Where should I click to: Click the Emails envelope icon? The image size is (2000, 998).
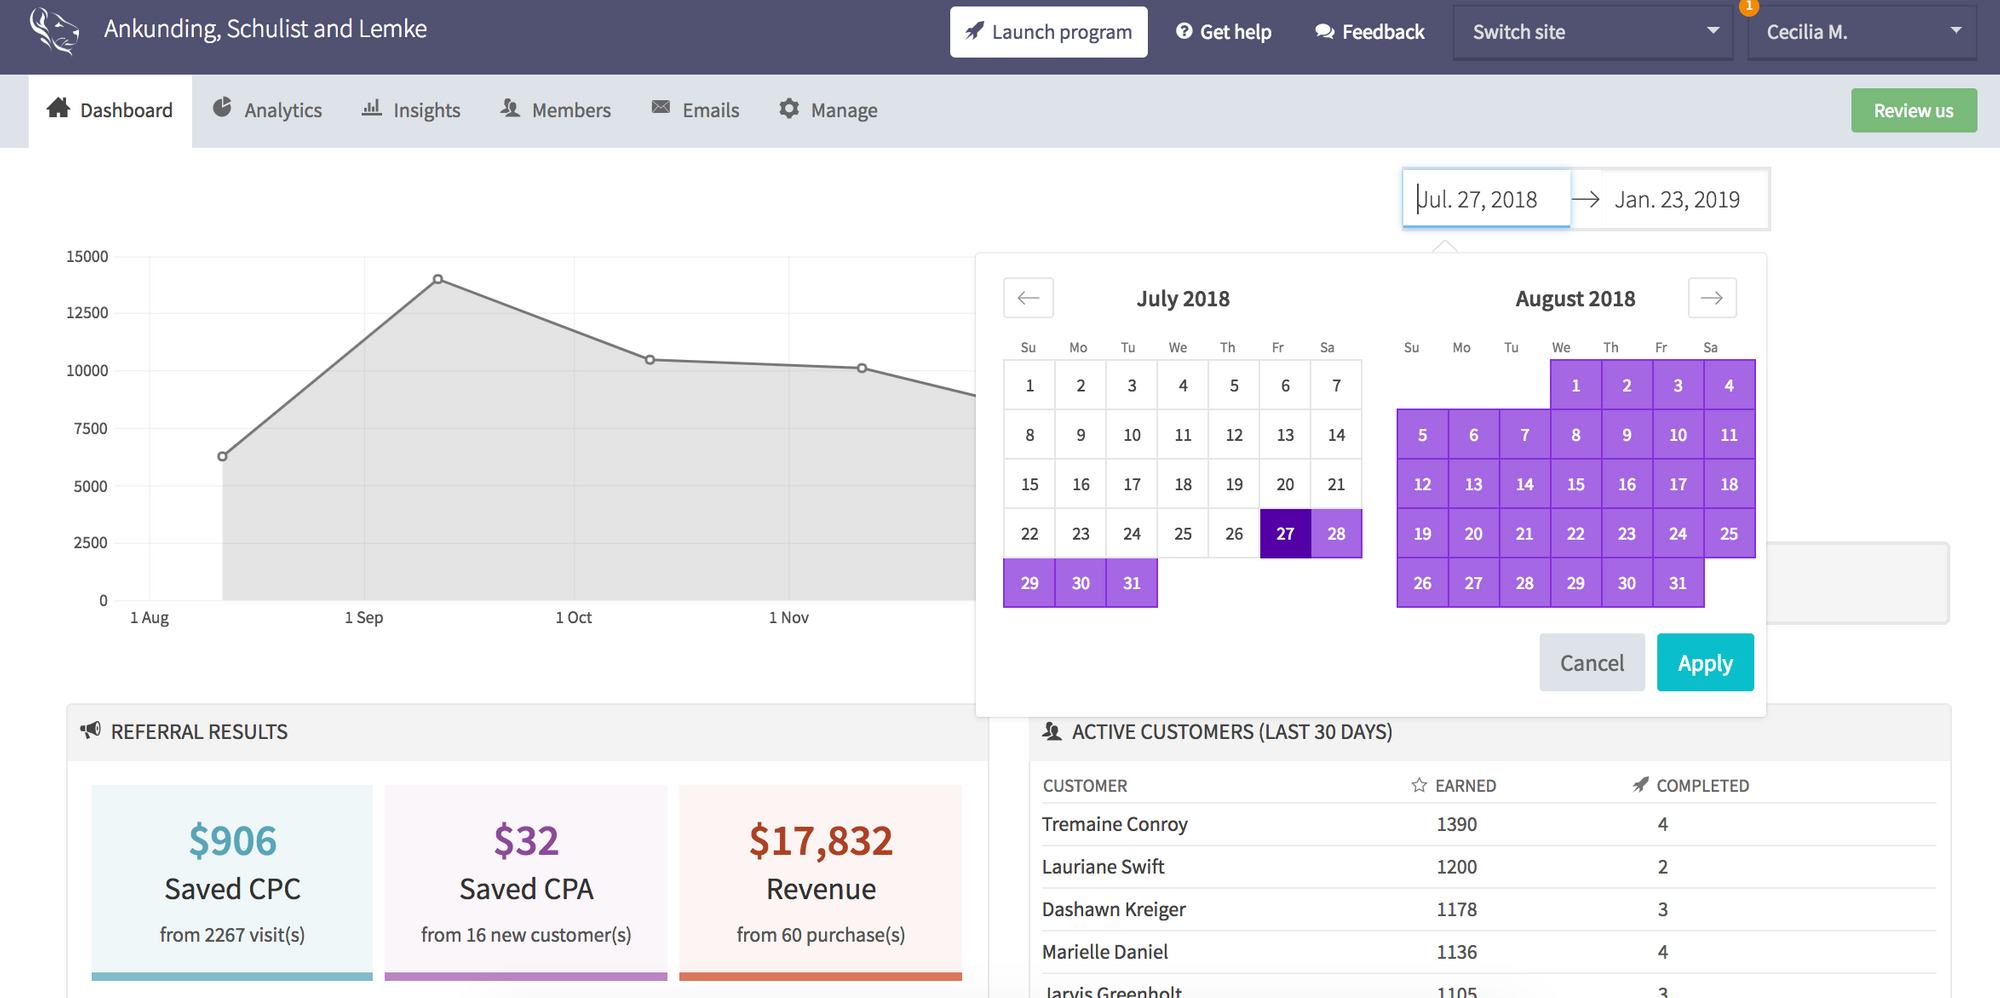661,107
